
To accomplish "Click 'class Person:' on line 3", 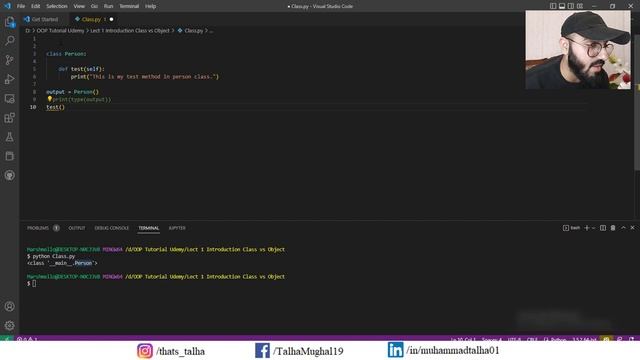I will (66, 54).
